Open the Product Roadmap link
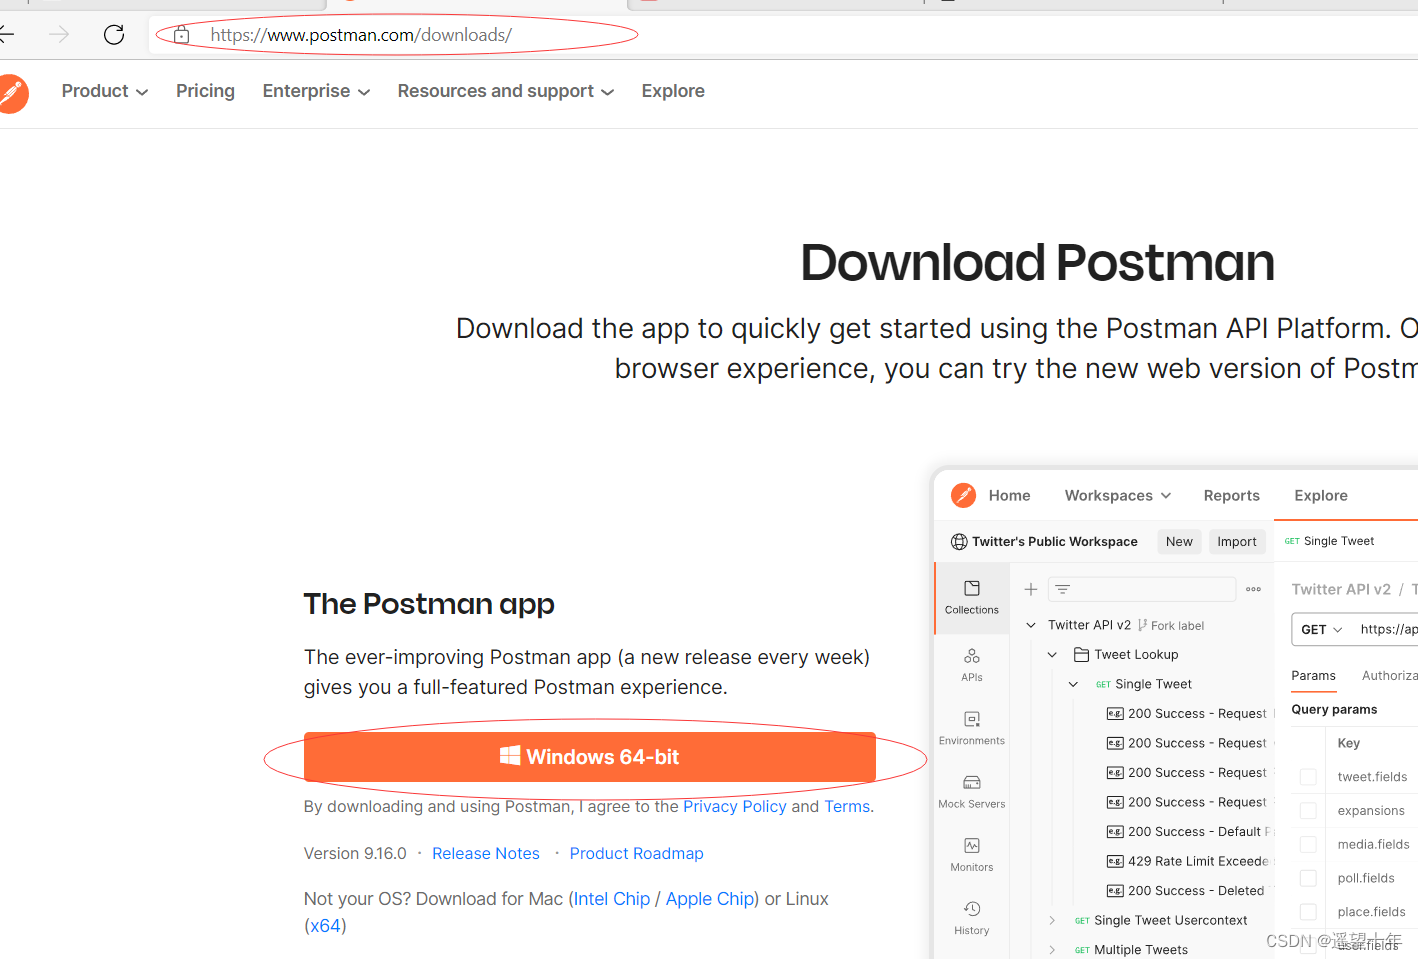1418x959 pixels. pyautogui.click(x=637, y=853)
